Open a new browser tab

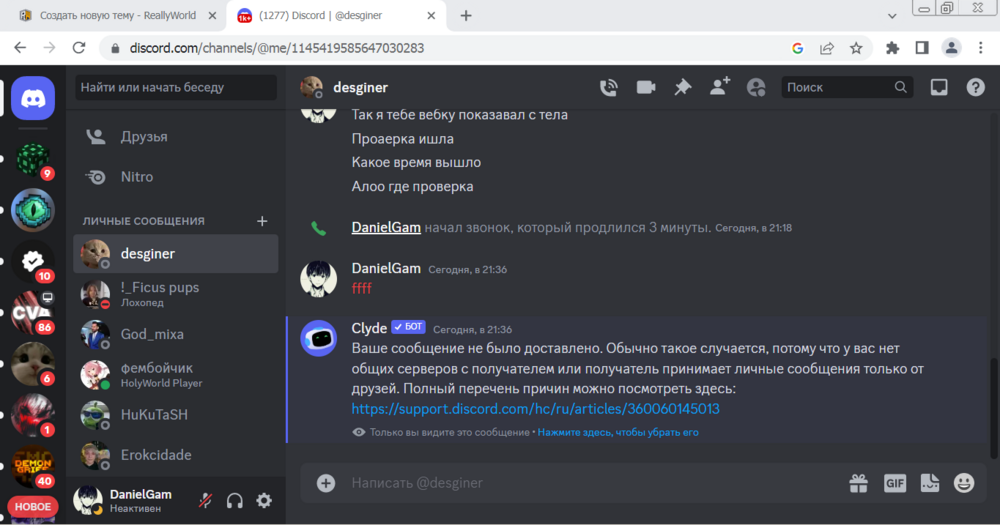(466, 15)
